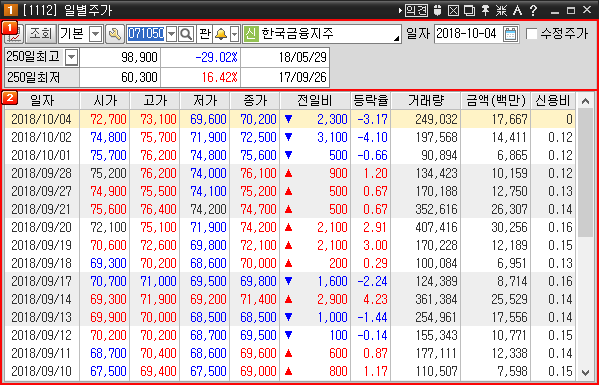Click the alarm bell icon
This screenshot has height=385, width=599.
point(221,35)
